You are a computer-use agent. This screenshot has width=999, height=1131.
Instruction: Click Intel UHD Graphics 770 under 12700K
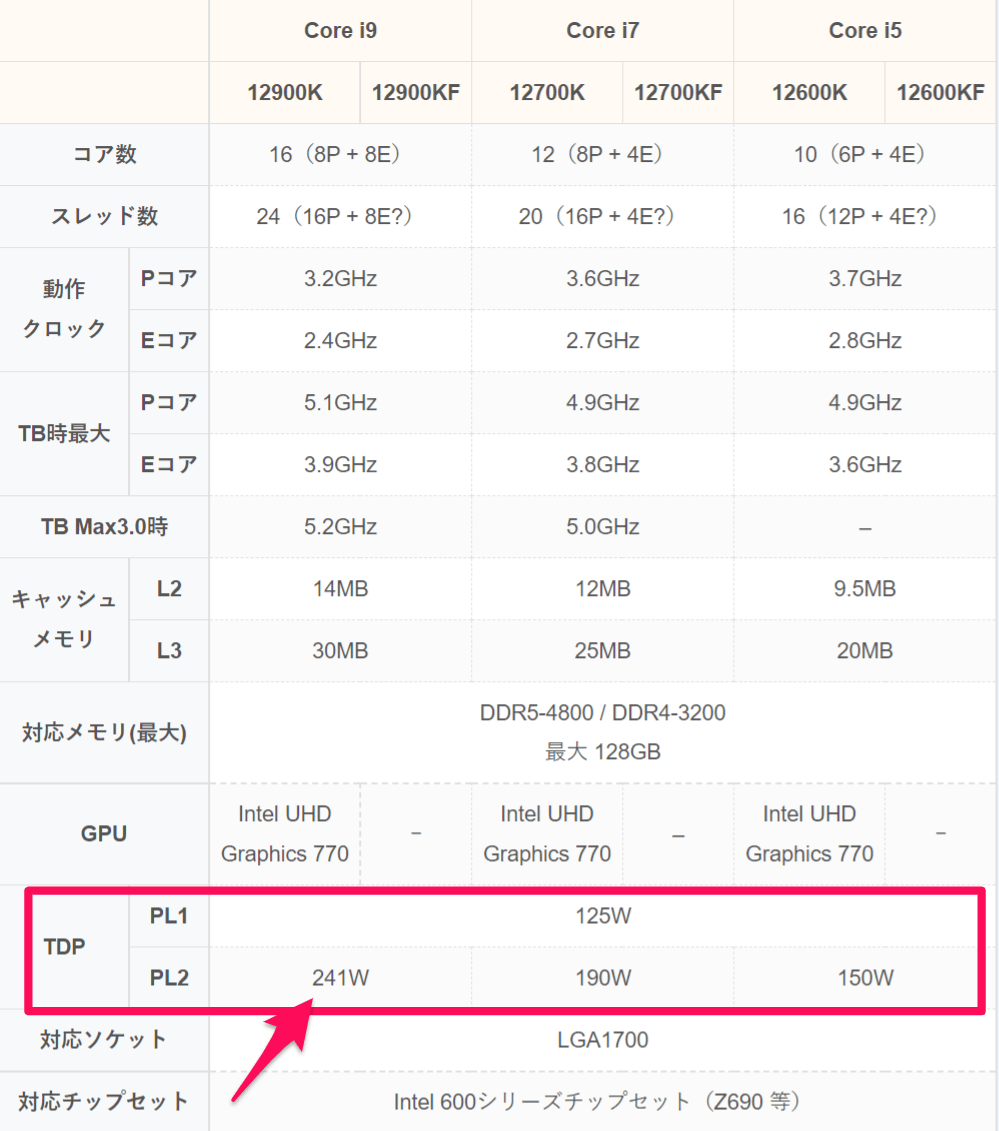(547, 834)
